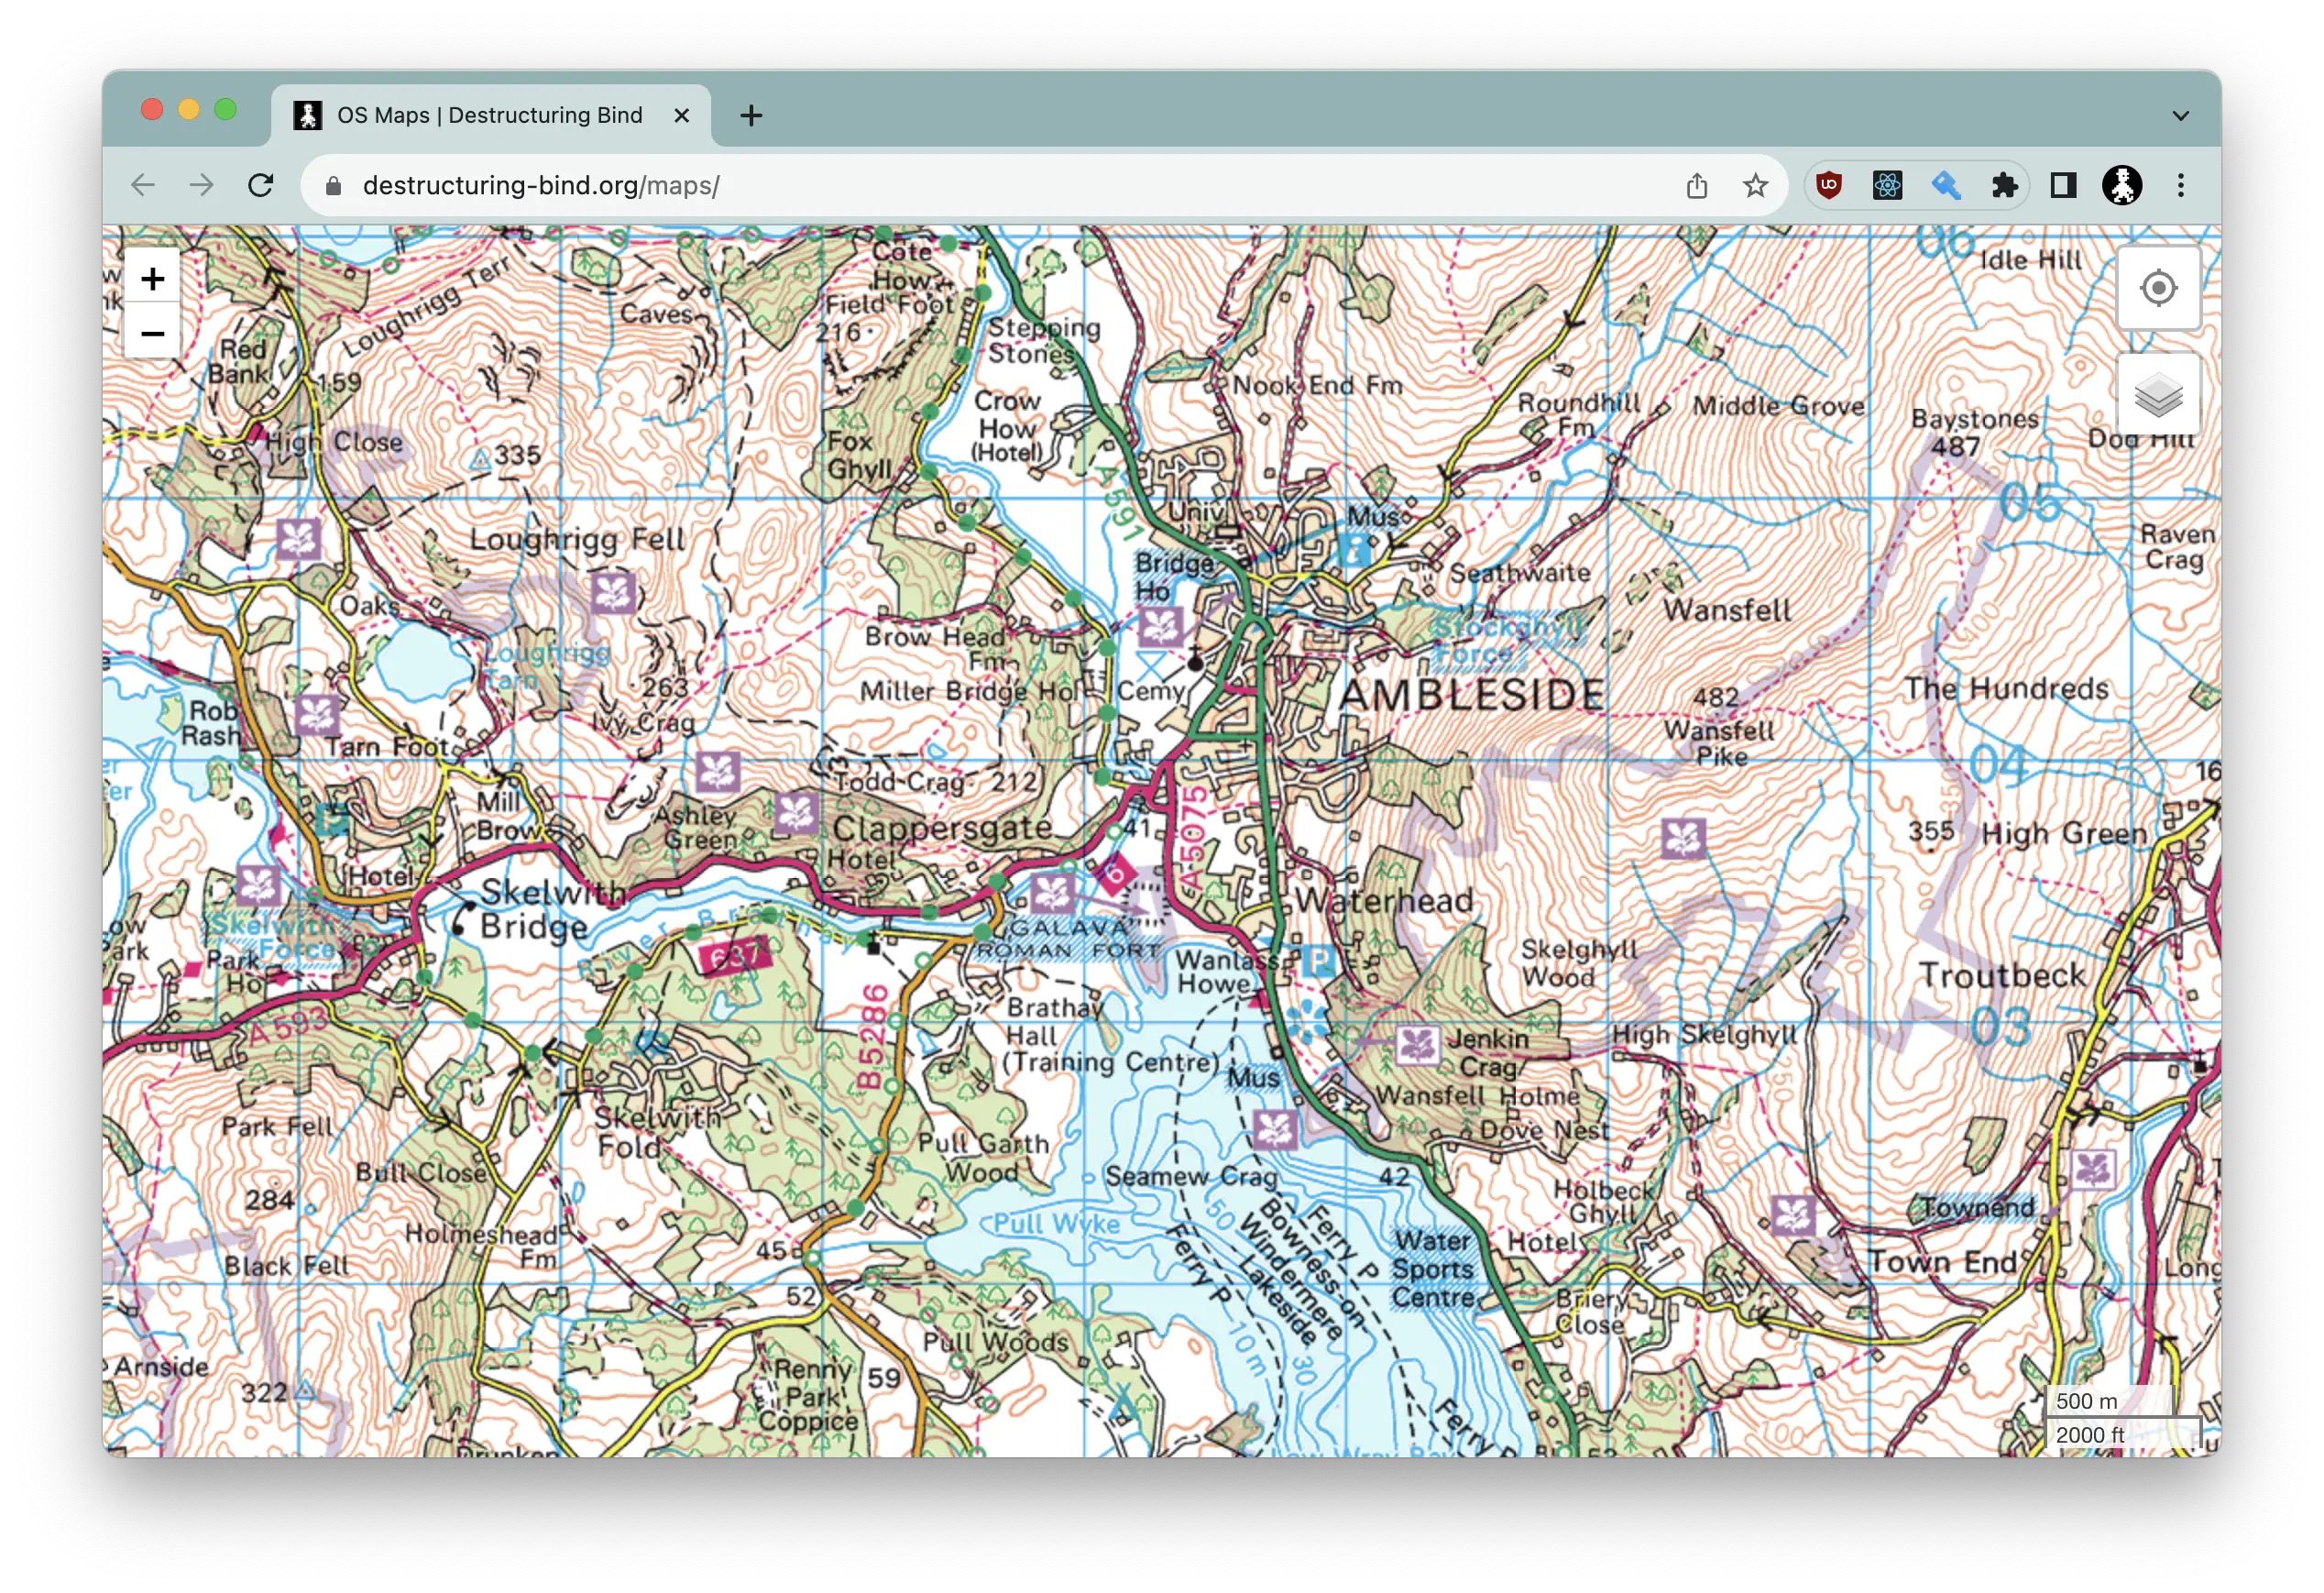Open the Extensions puzzle-piece menu
The width and height of the screenshot is (2324, 1593).
(2004, 185)
